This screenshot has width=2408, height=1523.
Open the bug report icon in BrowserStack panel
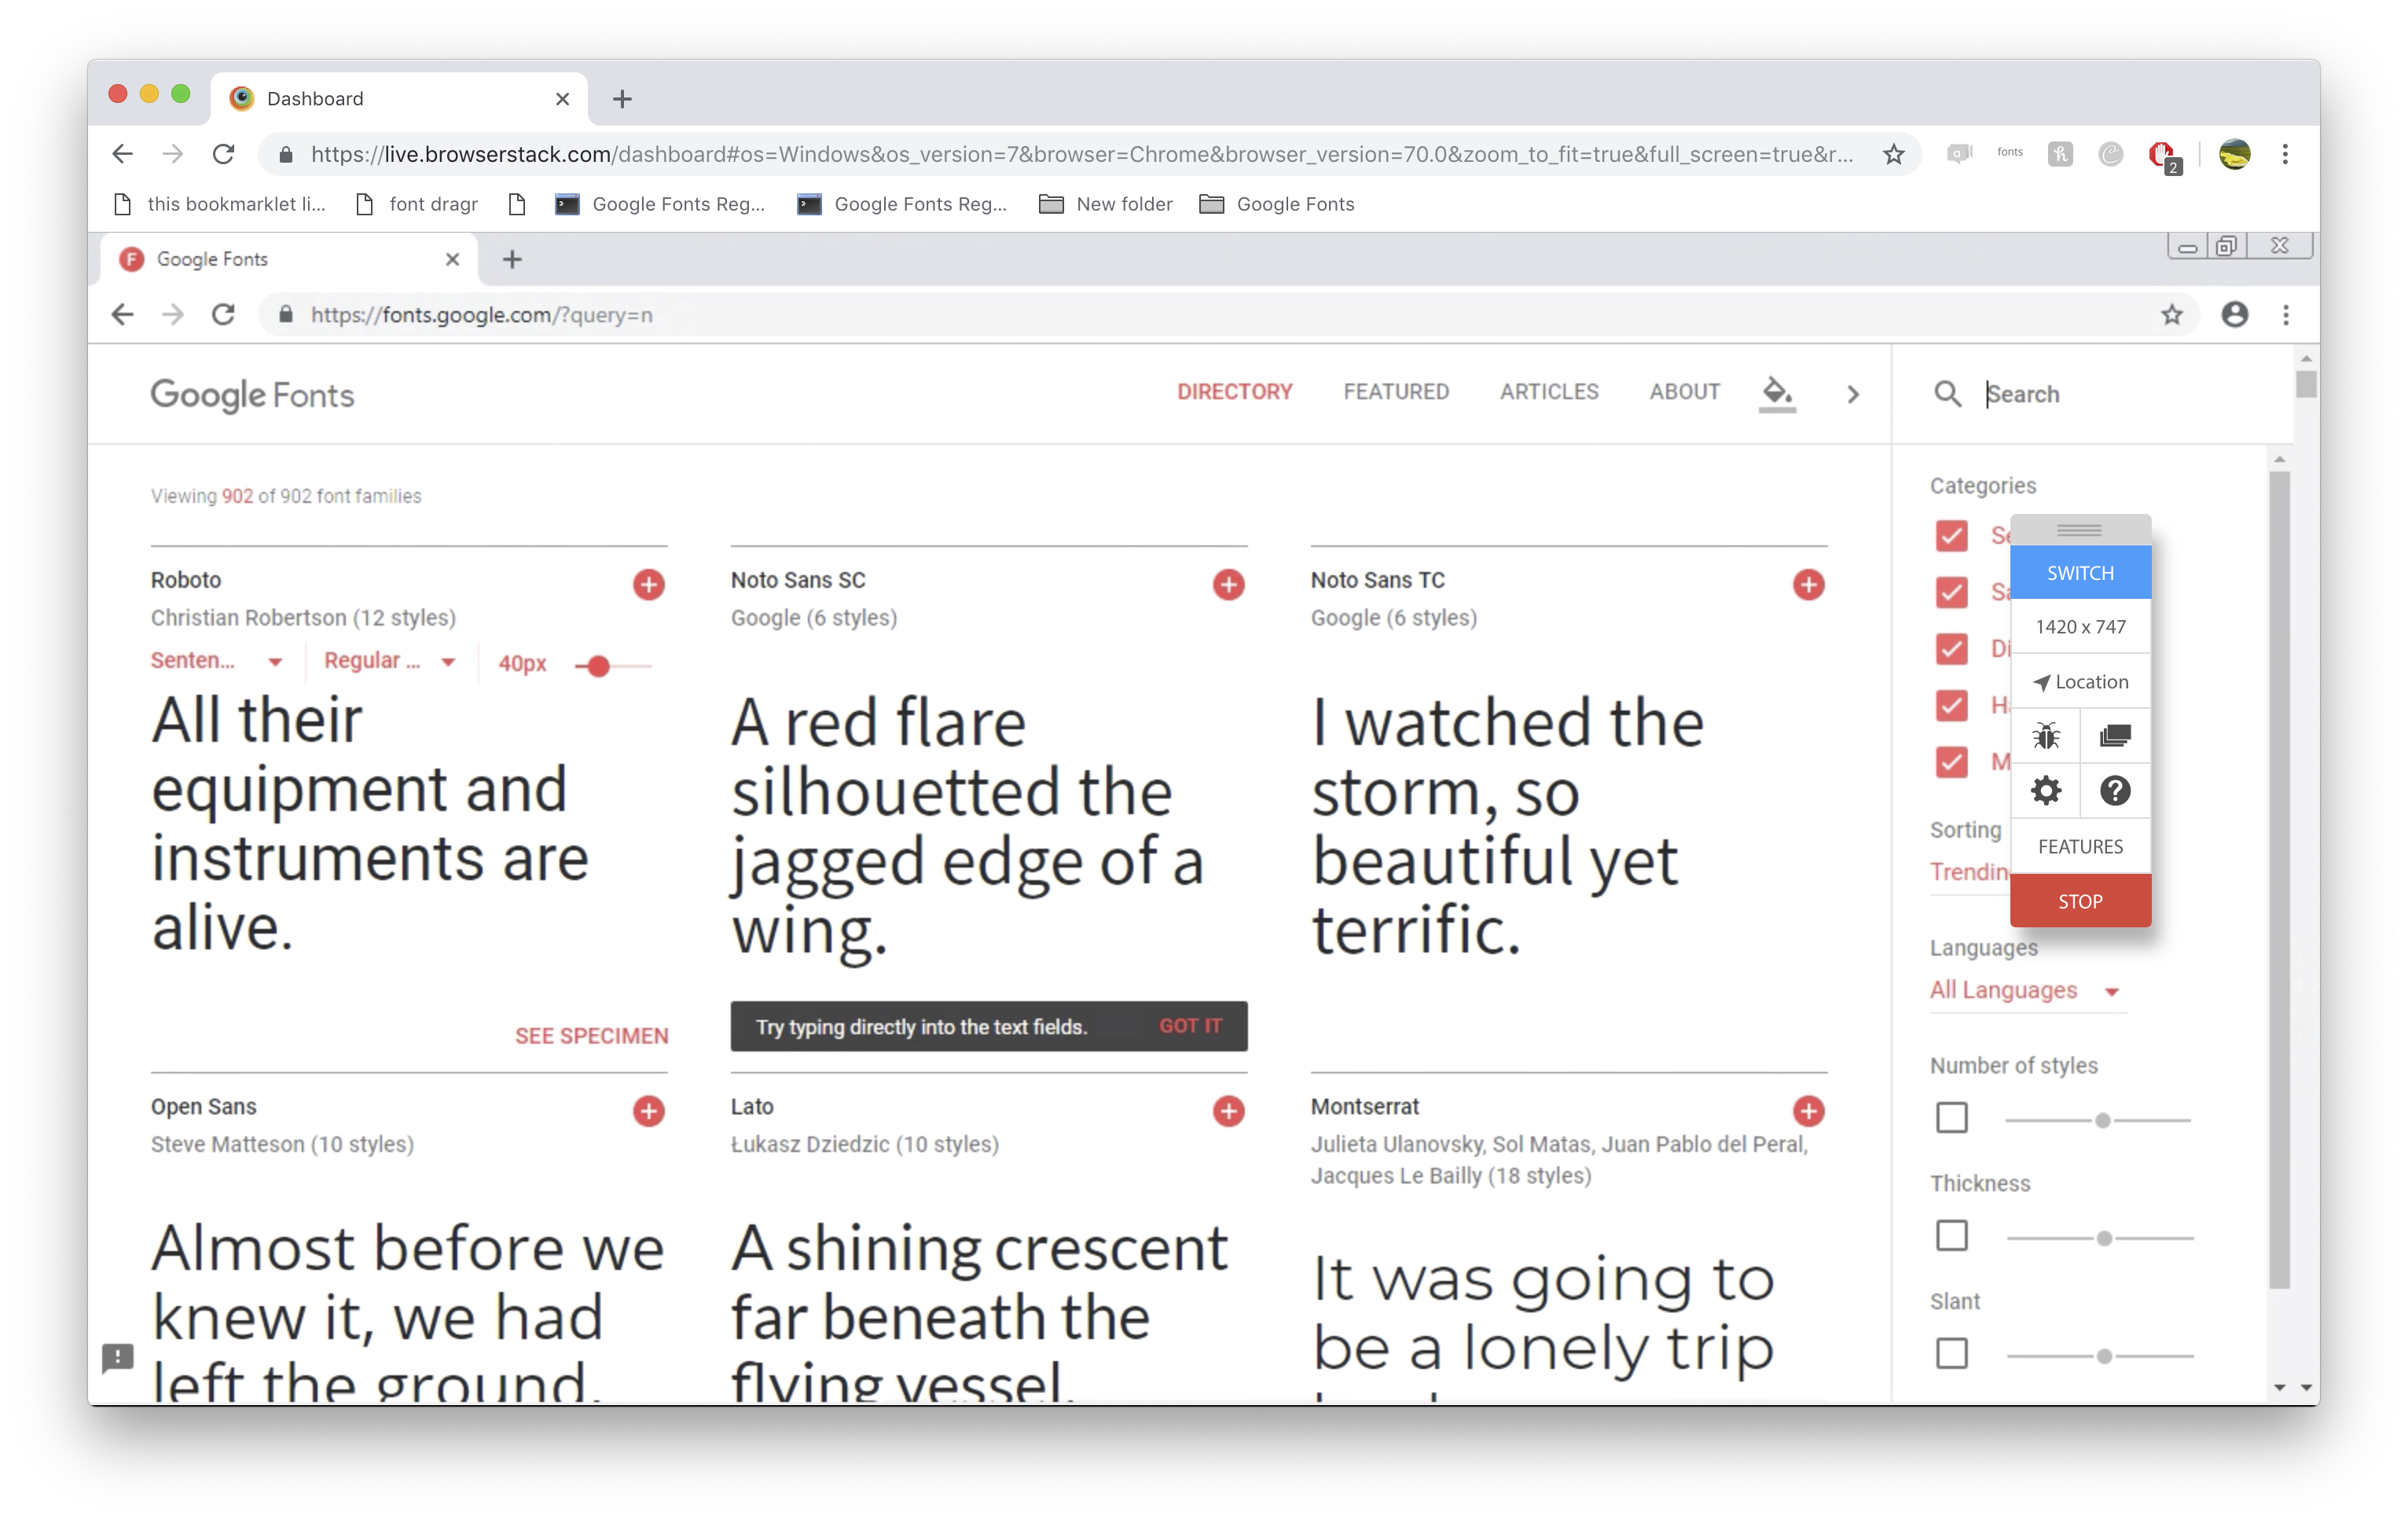point(2046,736)
